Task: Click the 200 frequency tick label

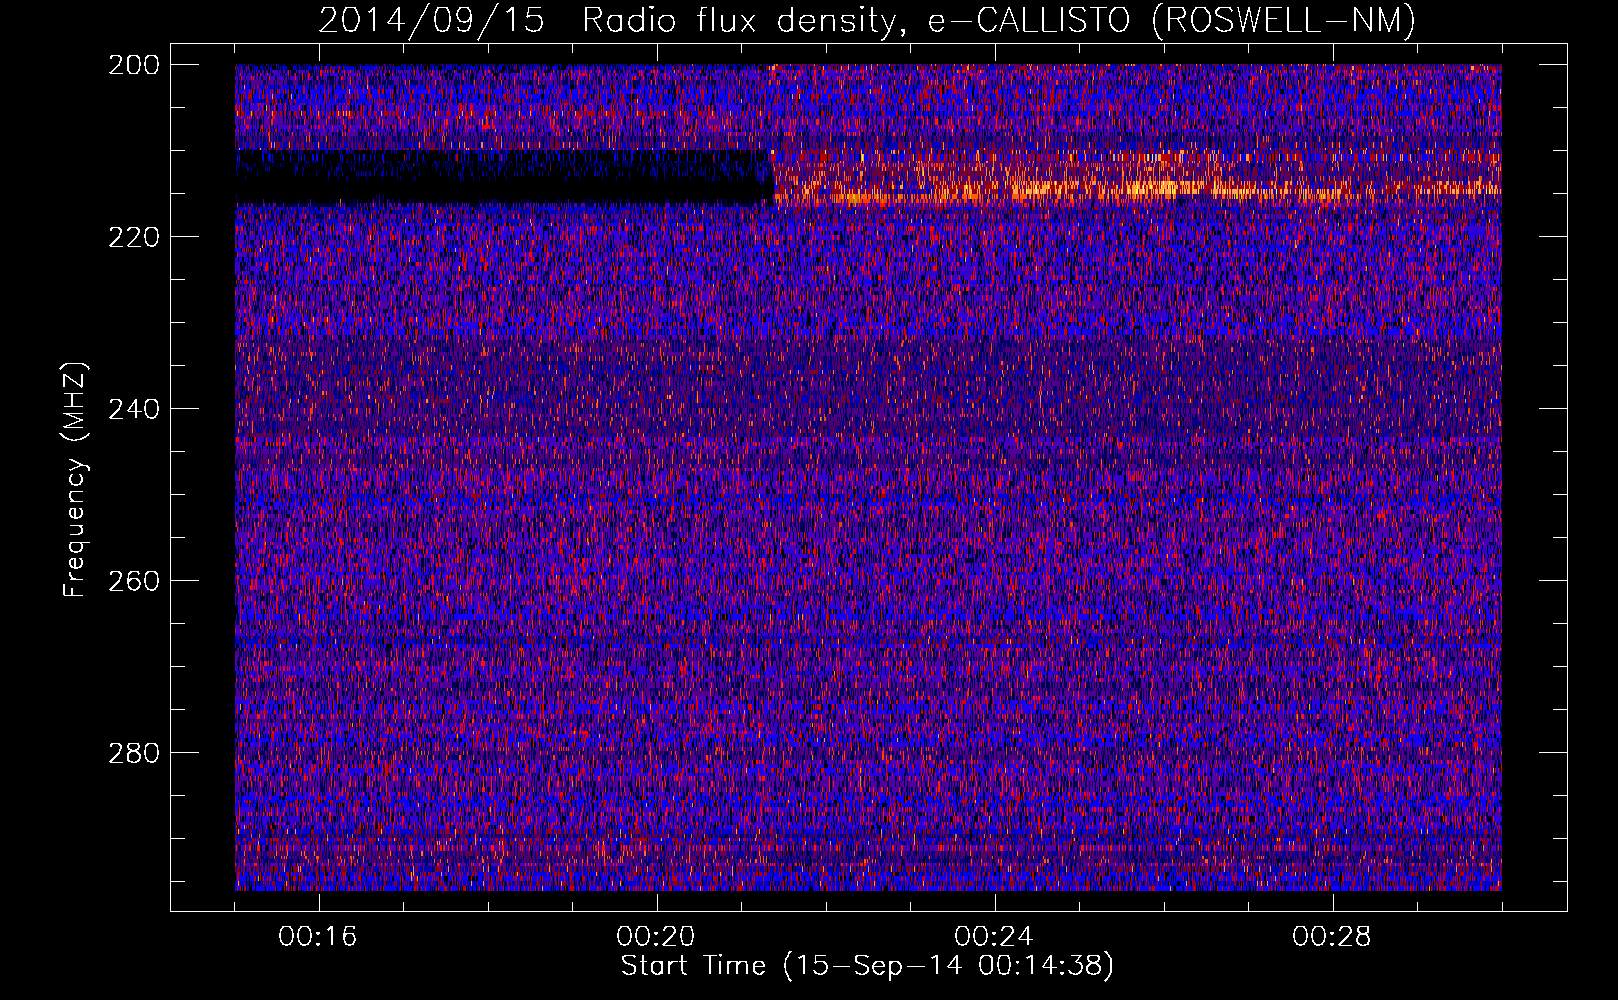Action: 133,65
